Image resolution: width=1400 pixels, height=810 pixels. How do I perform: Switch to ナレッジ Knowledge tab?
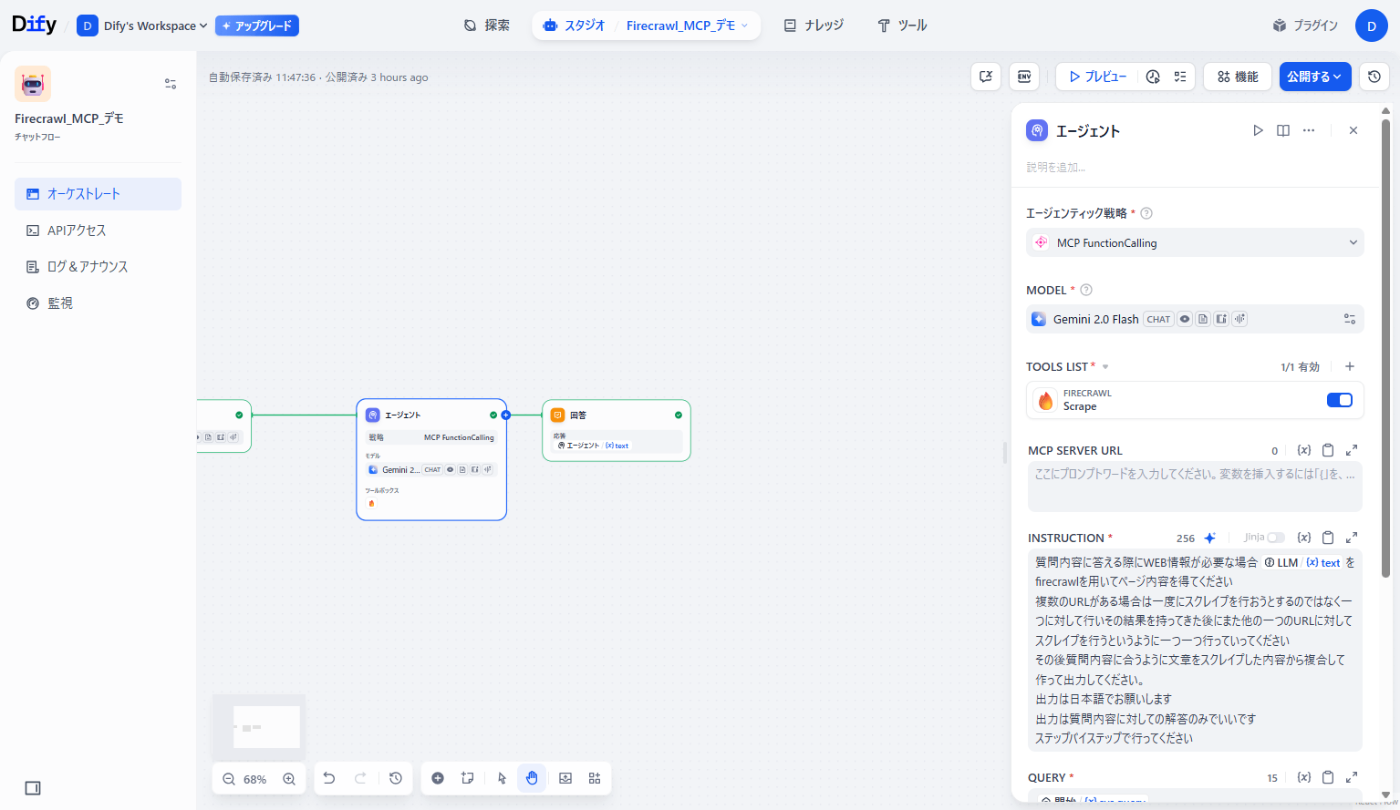(813, 26)
